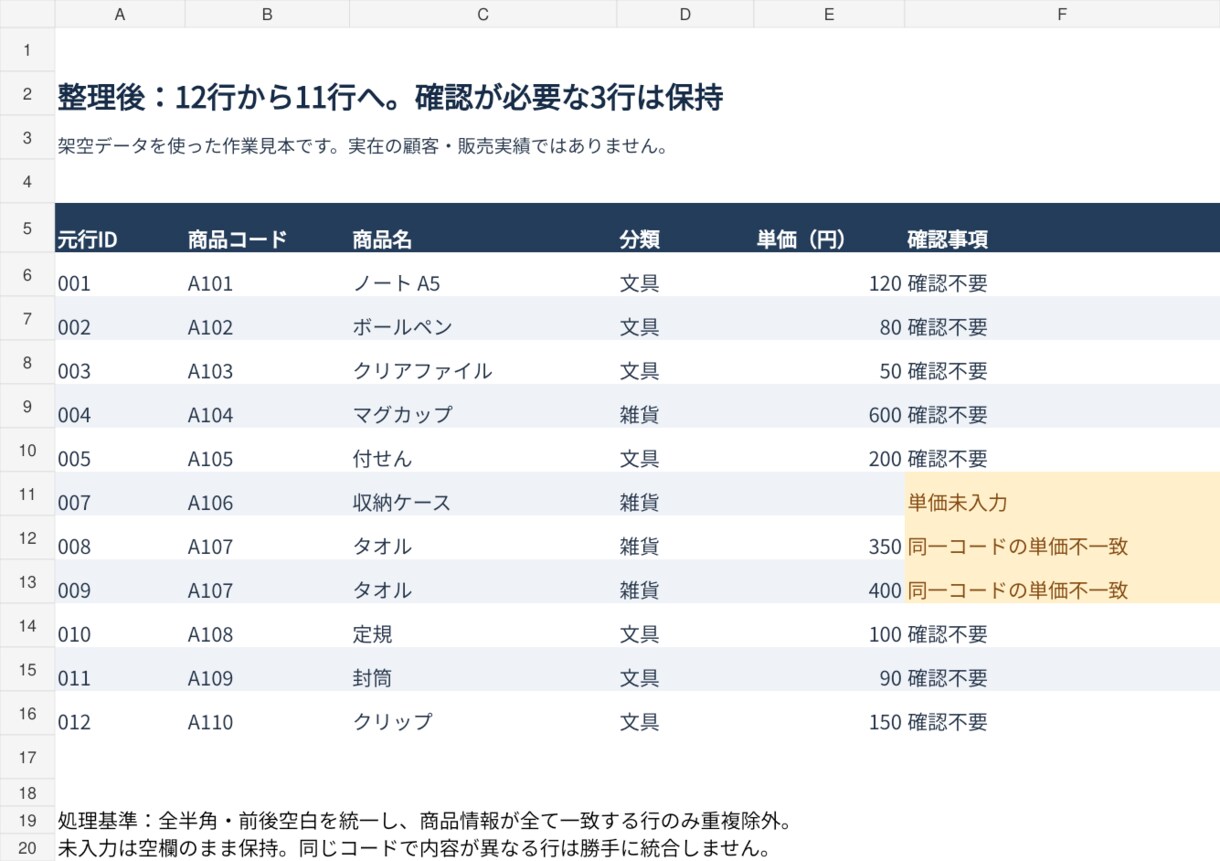The image size is (1220, 861).
Task: Click the price 80 cell
Action: [x=829, y=319]
